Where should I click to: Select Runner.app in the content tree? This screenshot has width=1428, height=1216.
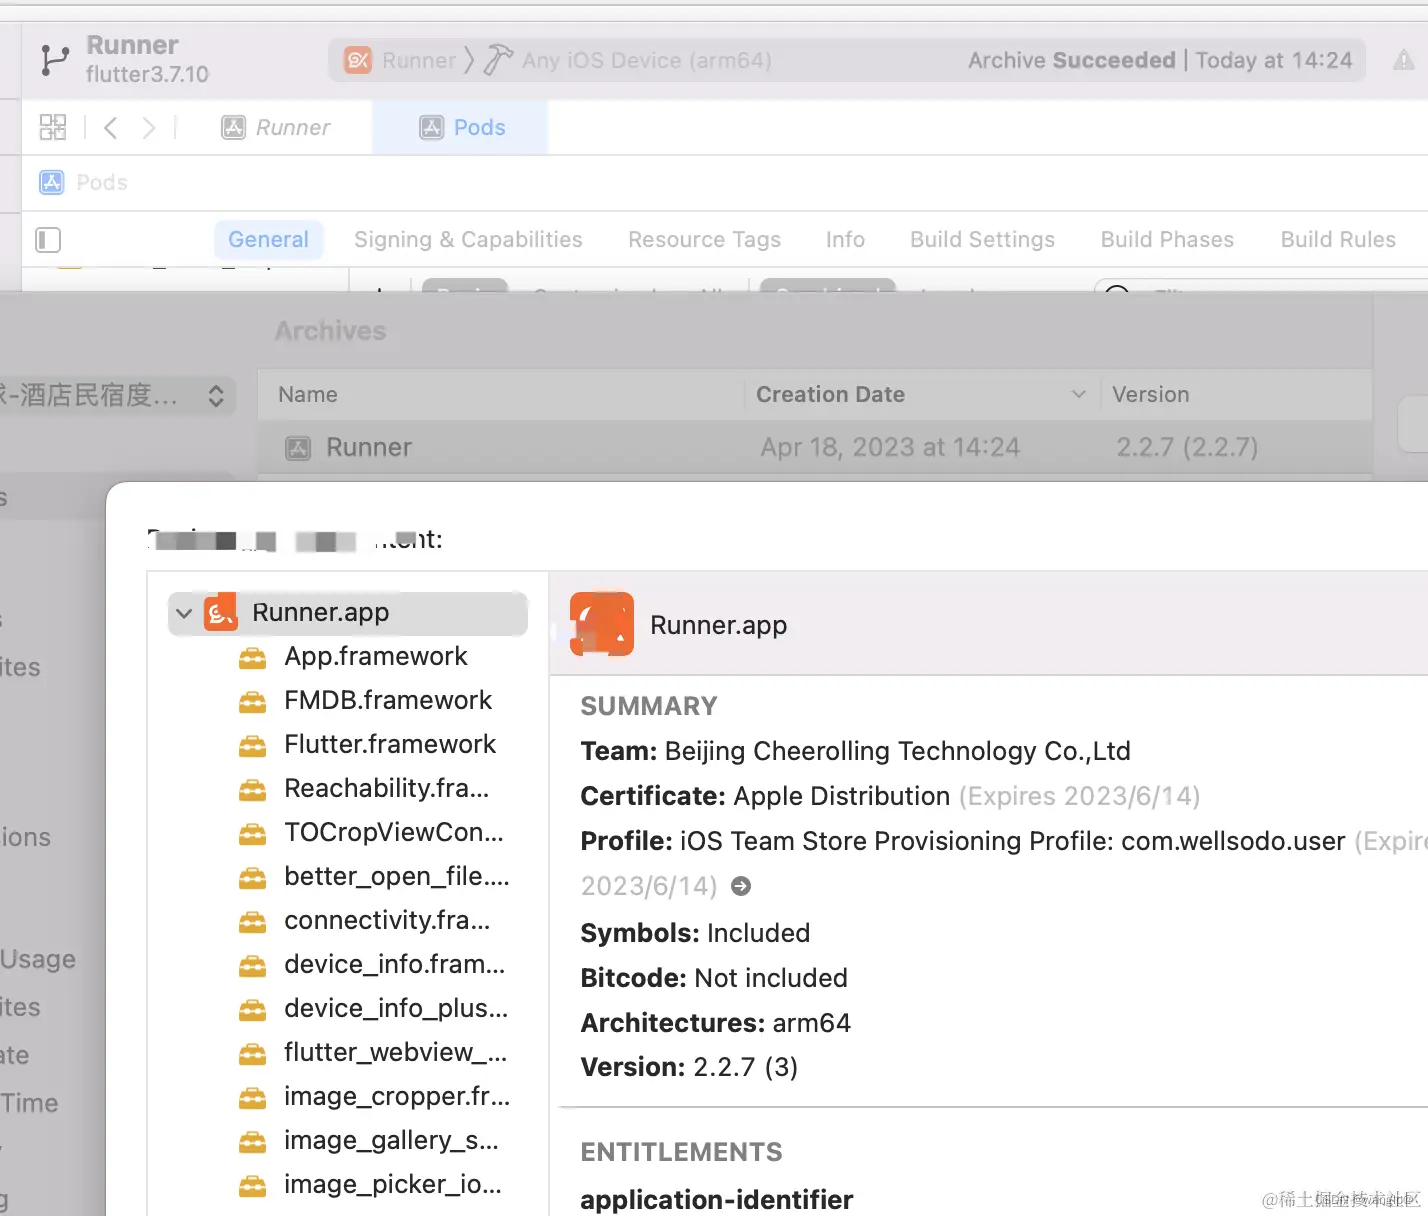point(348,613)
